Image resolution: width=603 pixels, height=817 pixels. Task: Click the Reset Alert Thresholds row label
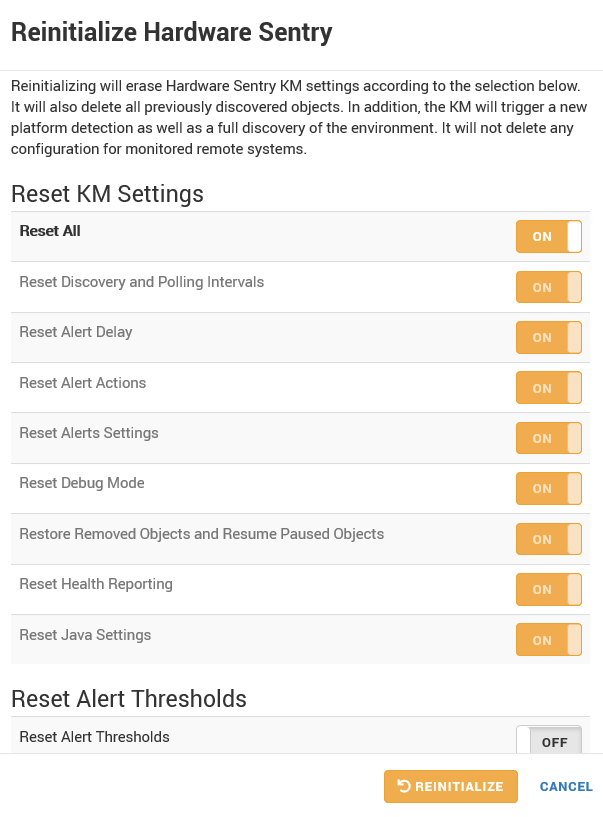click(x=94, y=737)
